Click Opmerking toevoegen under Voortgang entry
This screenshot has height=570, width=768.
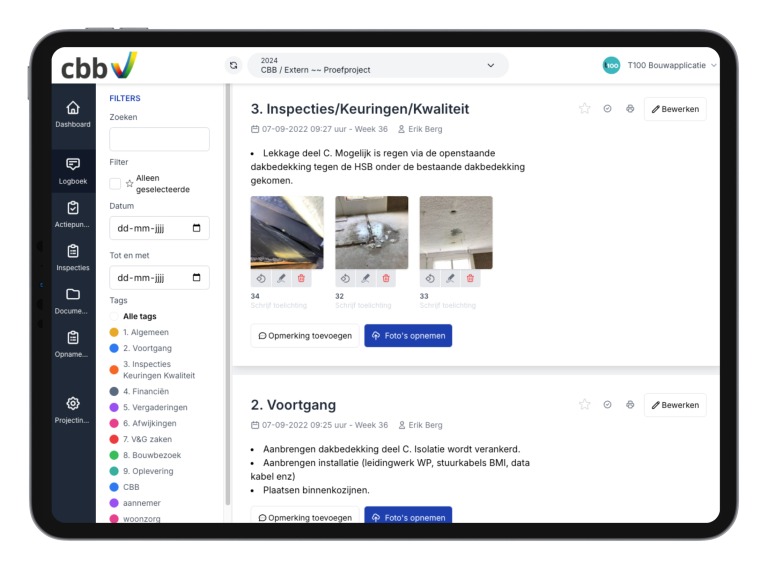pos(305,515)
